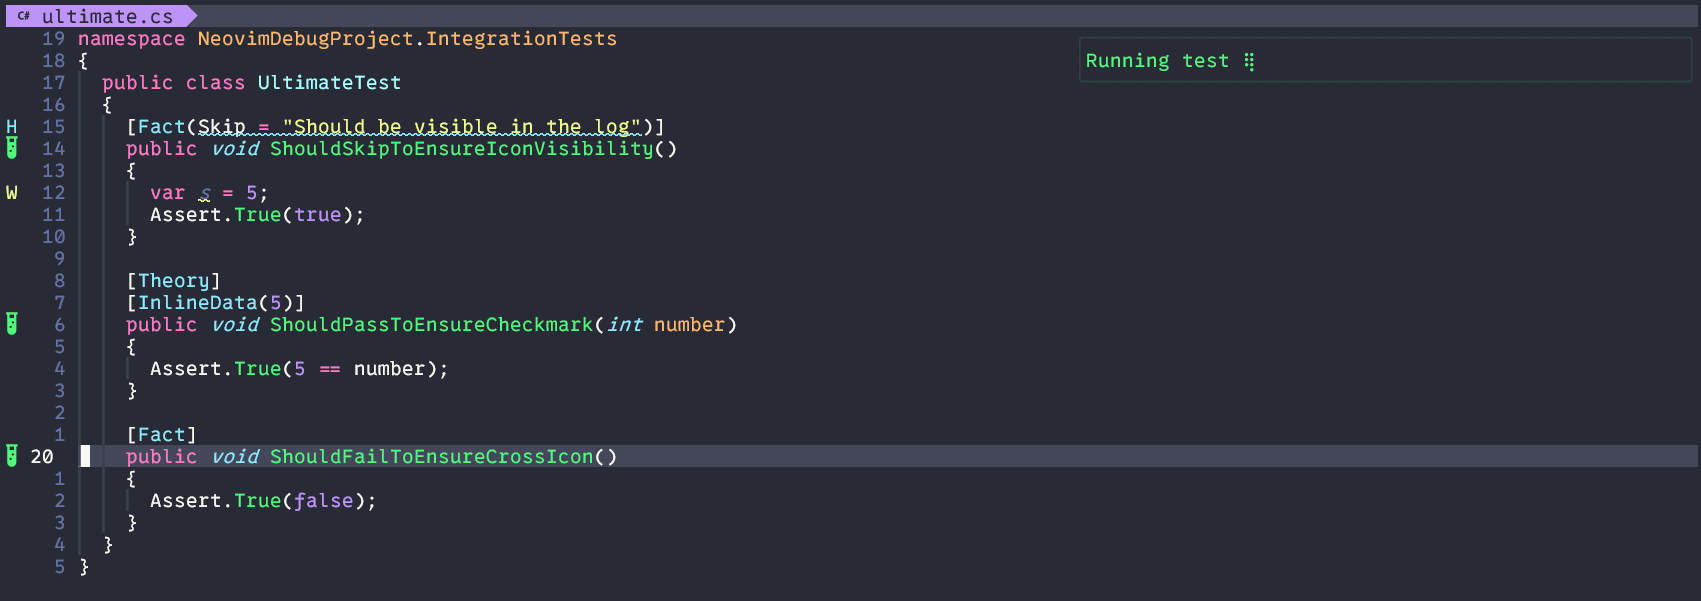Select the ultimate.cs buffer tab
1701x601 pixels.
(x=100, y=16)
